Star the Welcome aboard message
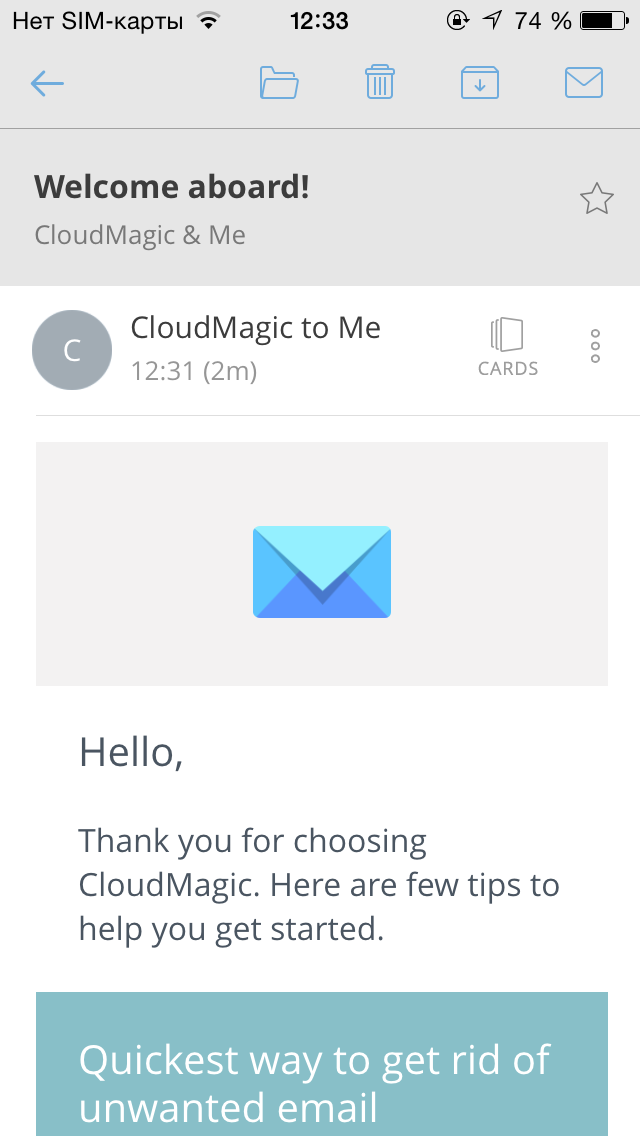The height and width of the screenshot is (1136, 640). tap(597, 199)
